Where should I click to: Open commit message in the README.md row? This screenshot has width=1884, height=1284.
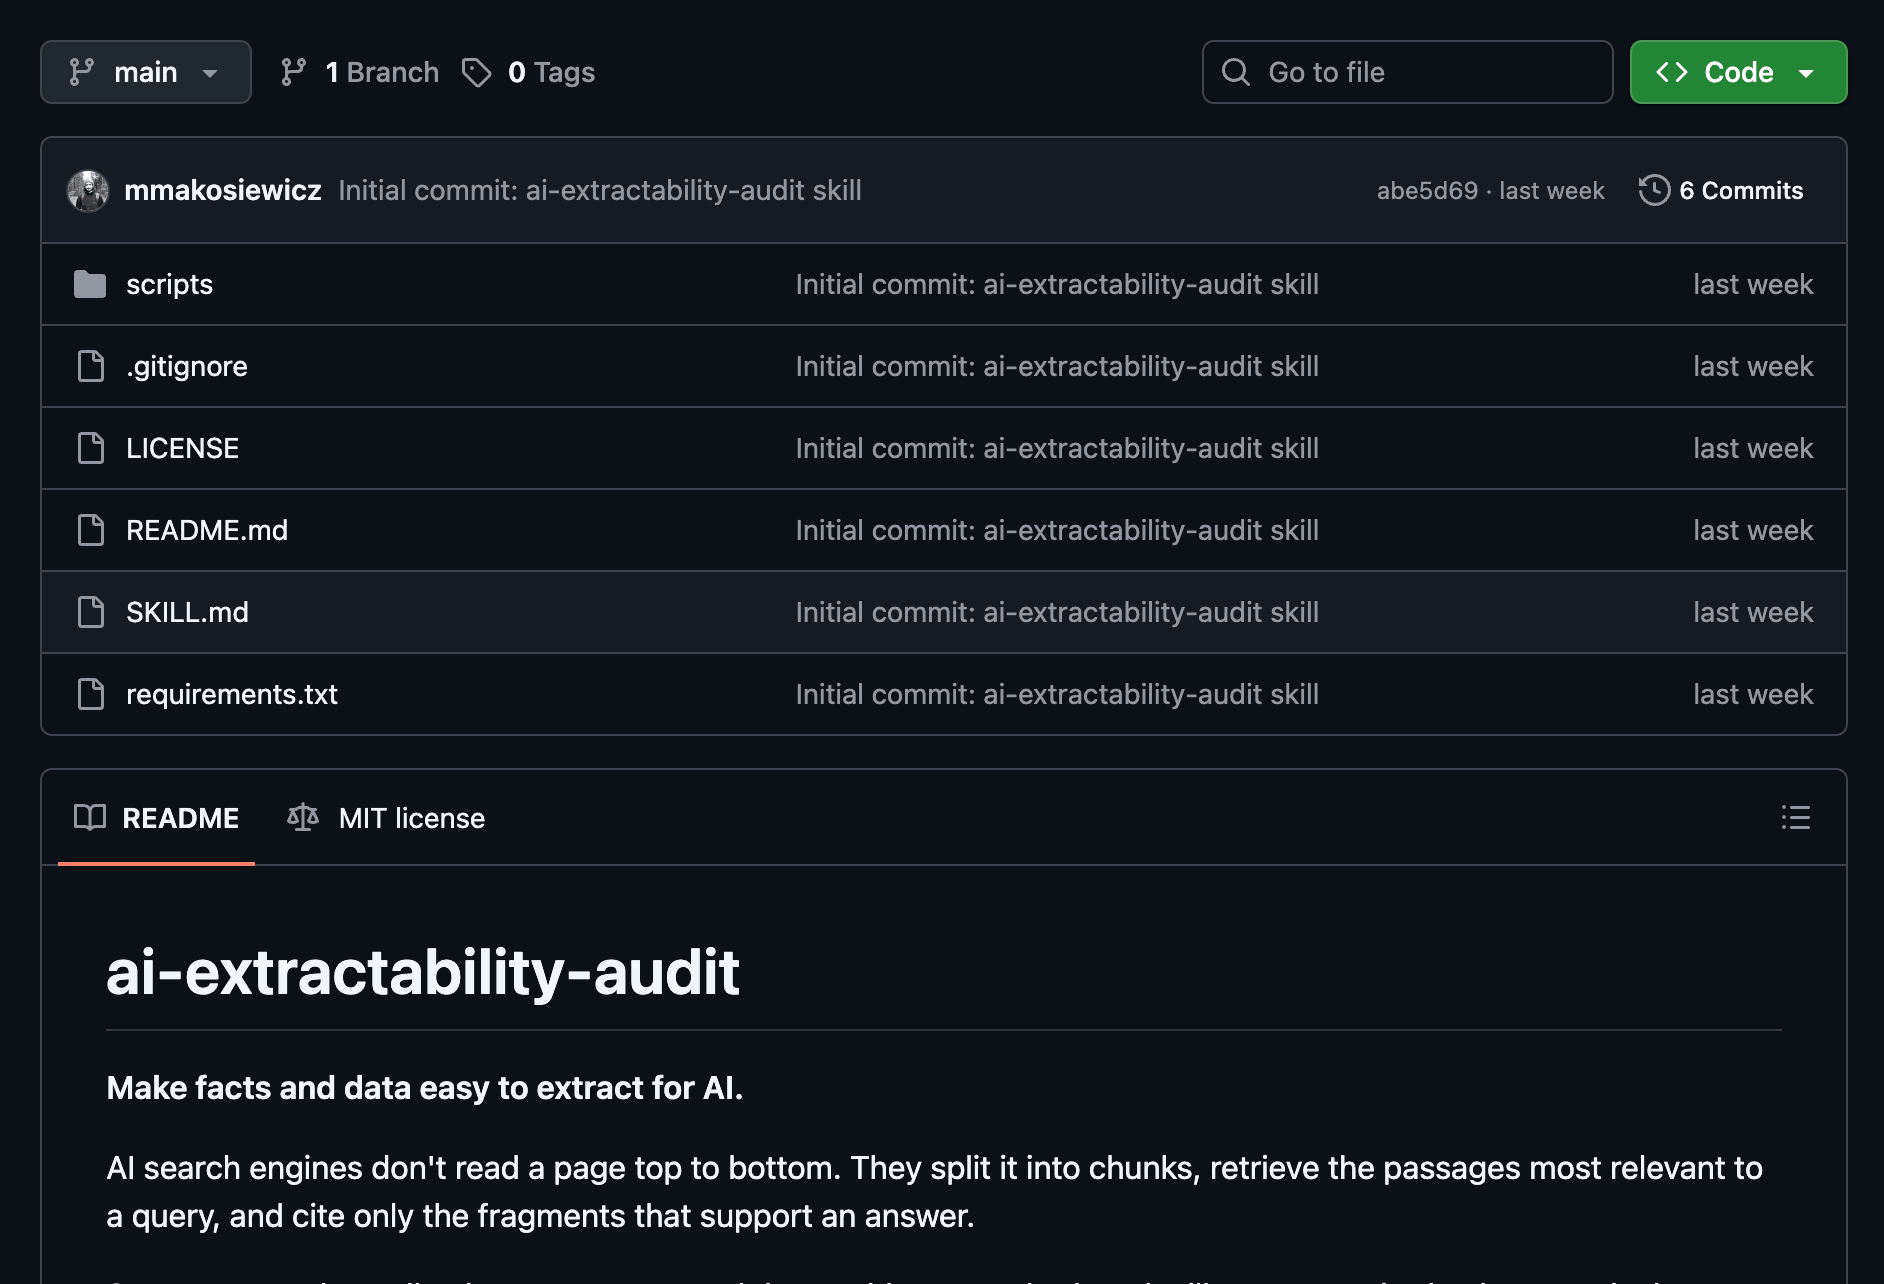[x=1057, y=530]
